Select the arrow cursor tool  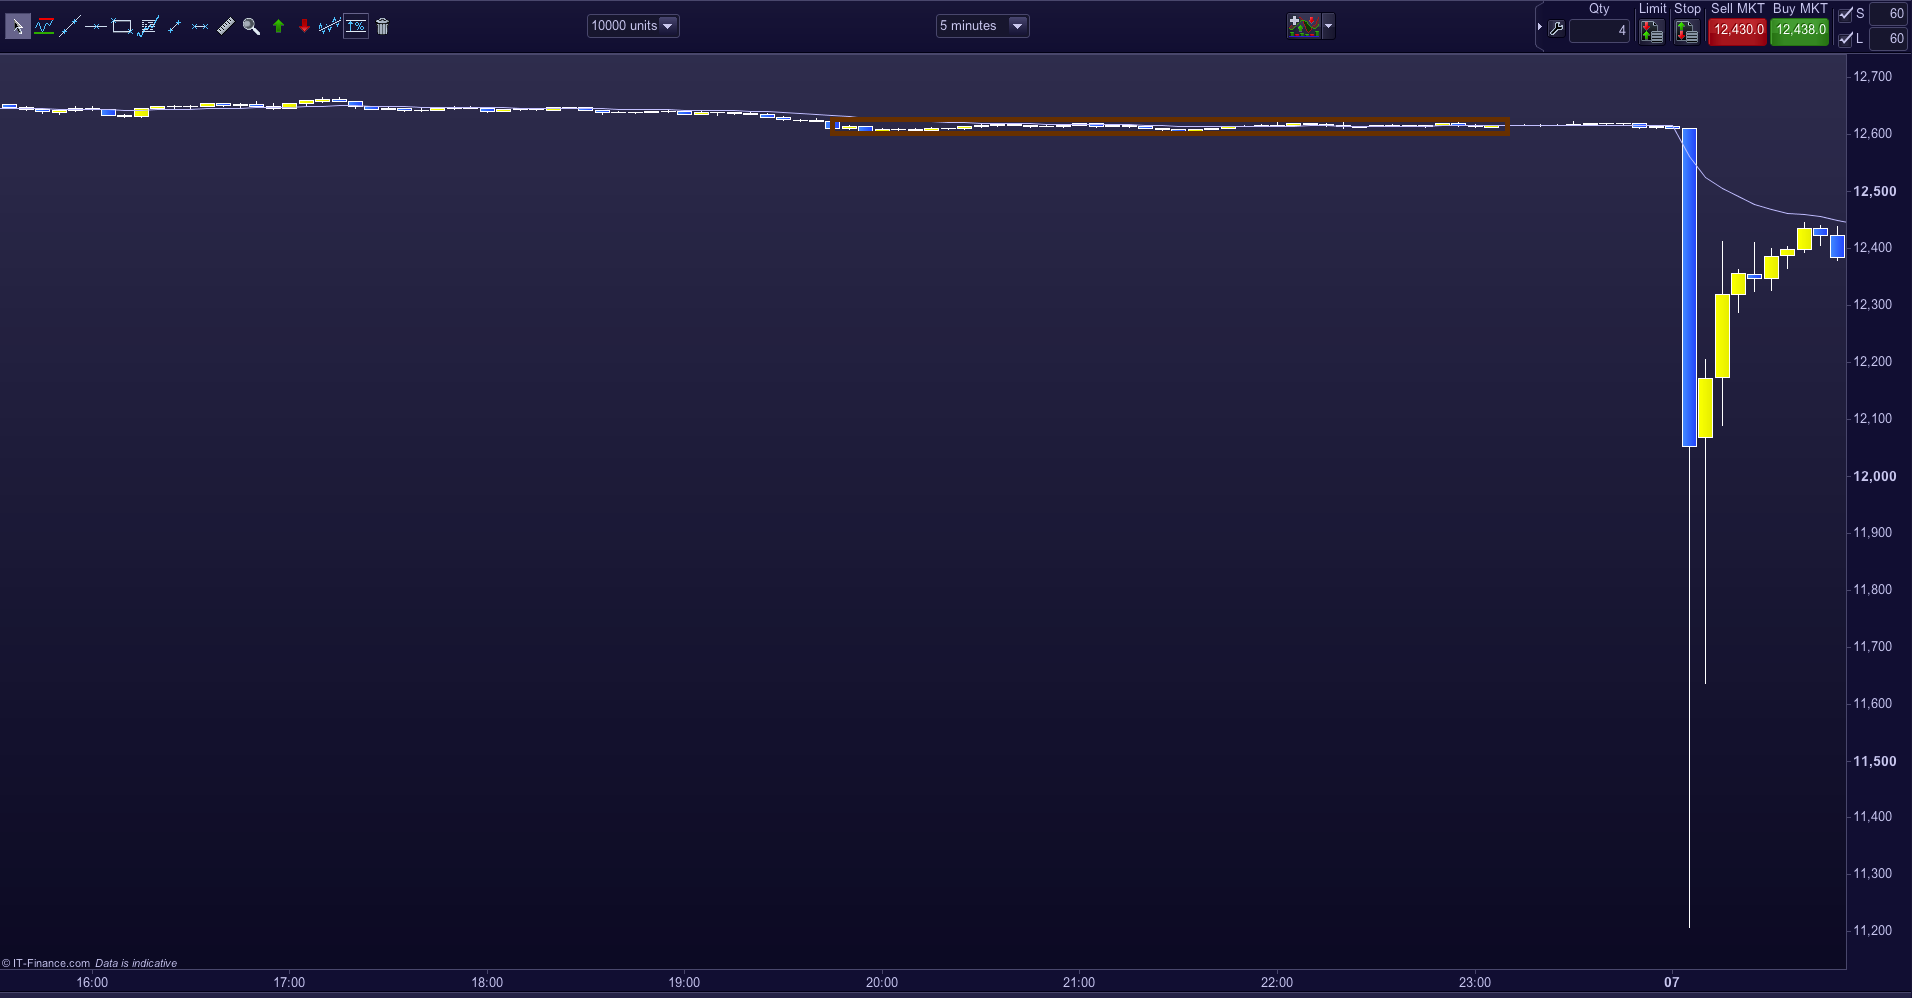17,27
